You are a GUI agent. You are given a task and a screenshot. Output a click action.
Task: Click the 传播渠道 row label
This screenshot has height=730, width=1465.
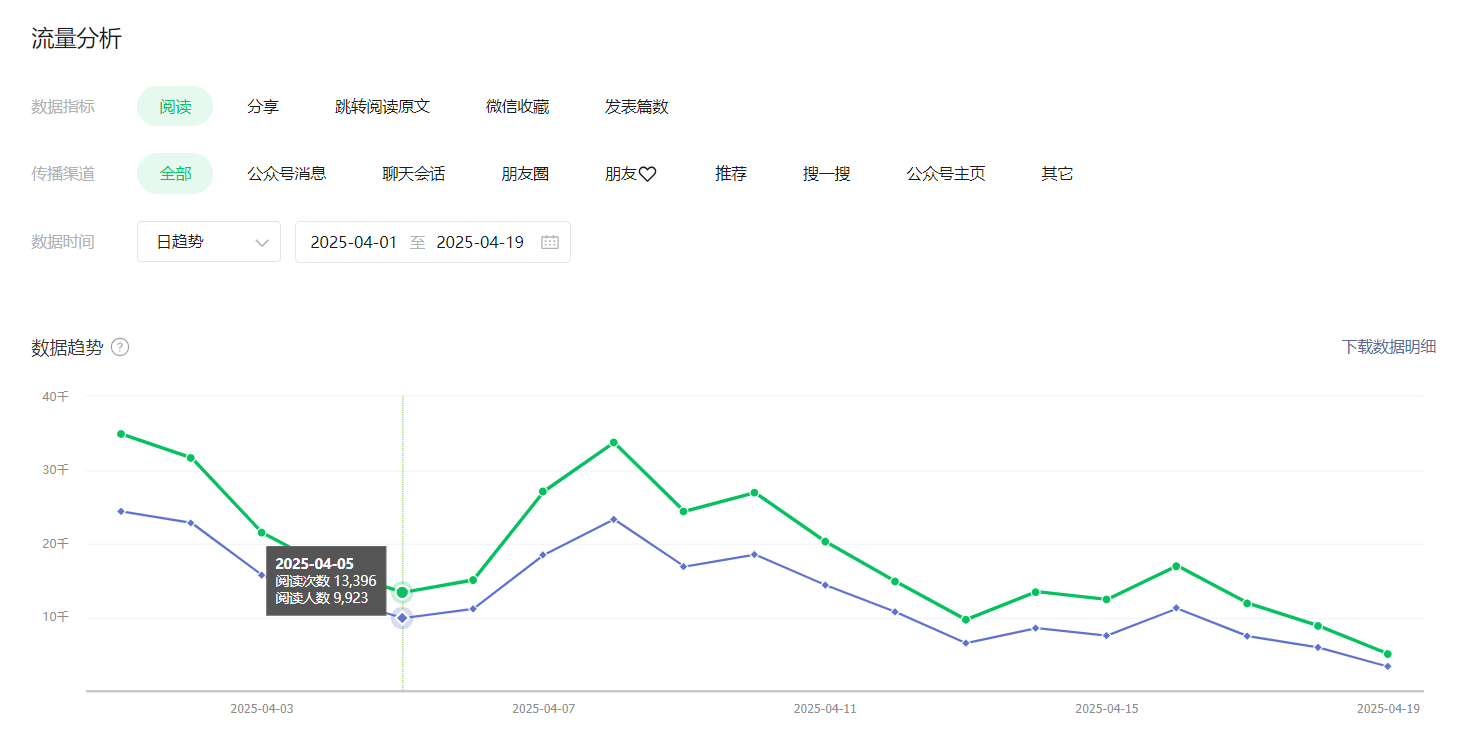[63, 173]
